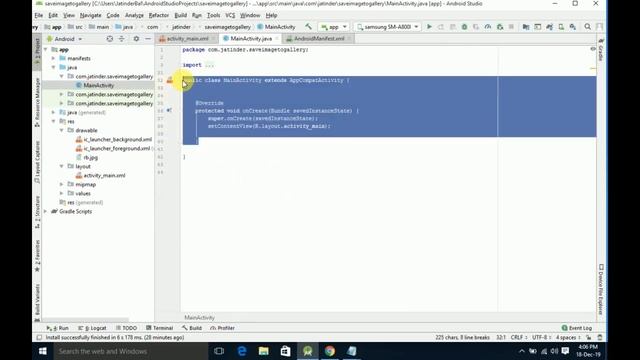Open the app run configuration dropdown
The width and height of the screenshot is (640, 360).
click(x=334, y=27)
